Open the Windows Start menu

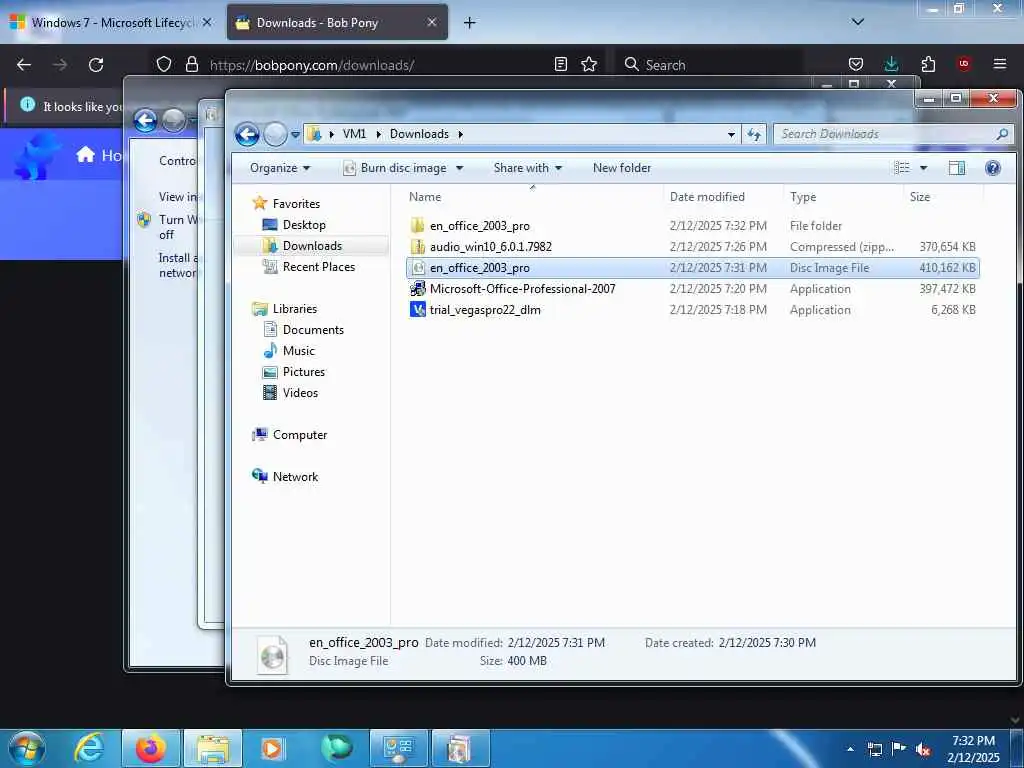click(27, 748)
